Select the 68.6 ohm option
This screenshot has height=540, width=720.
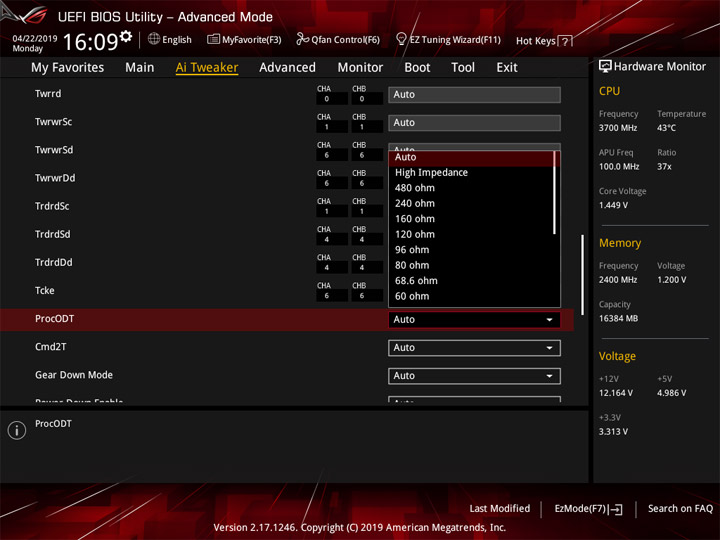tap(472, 281)
